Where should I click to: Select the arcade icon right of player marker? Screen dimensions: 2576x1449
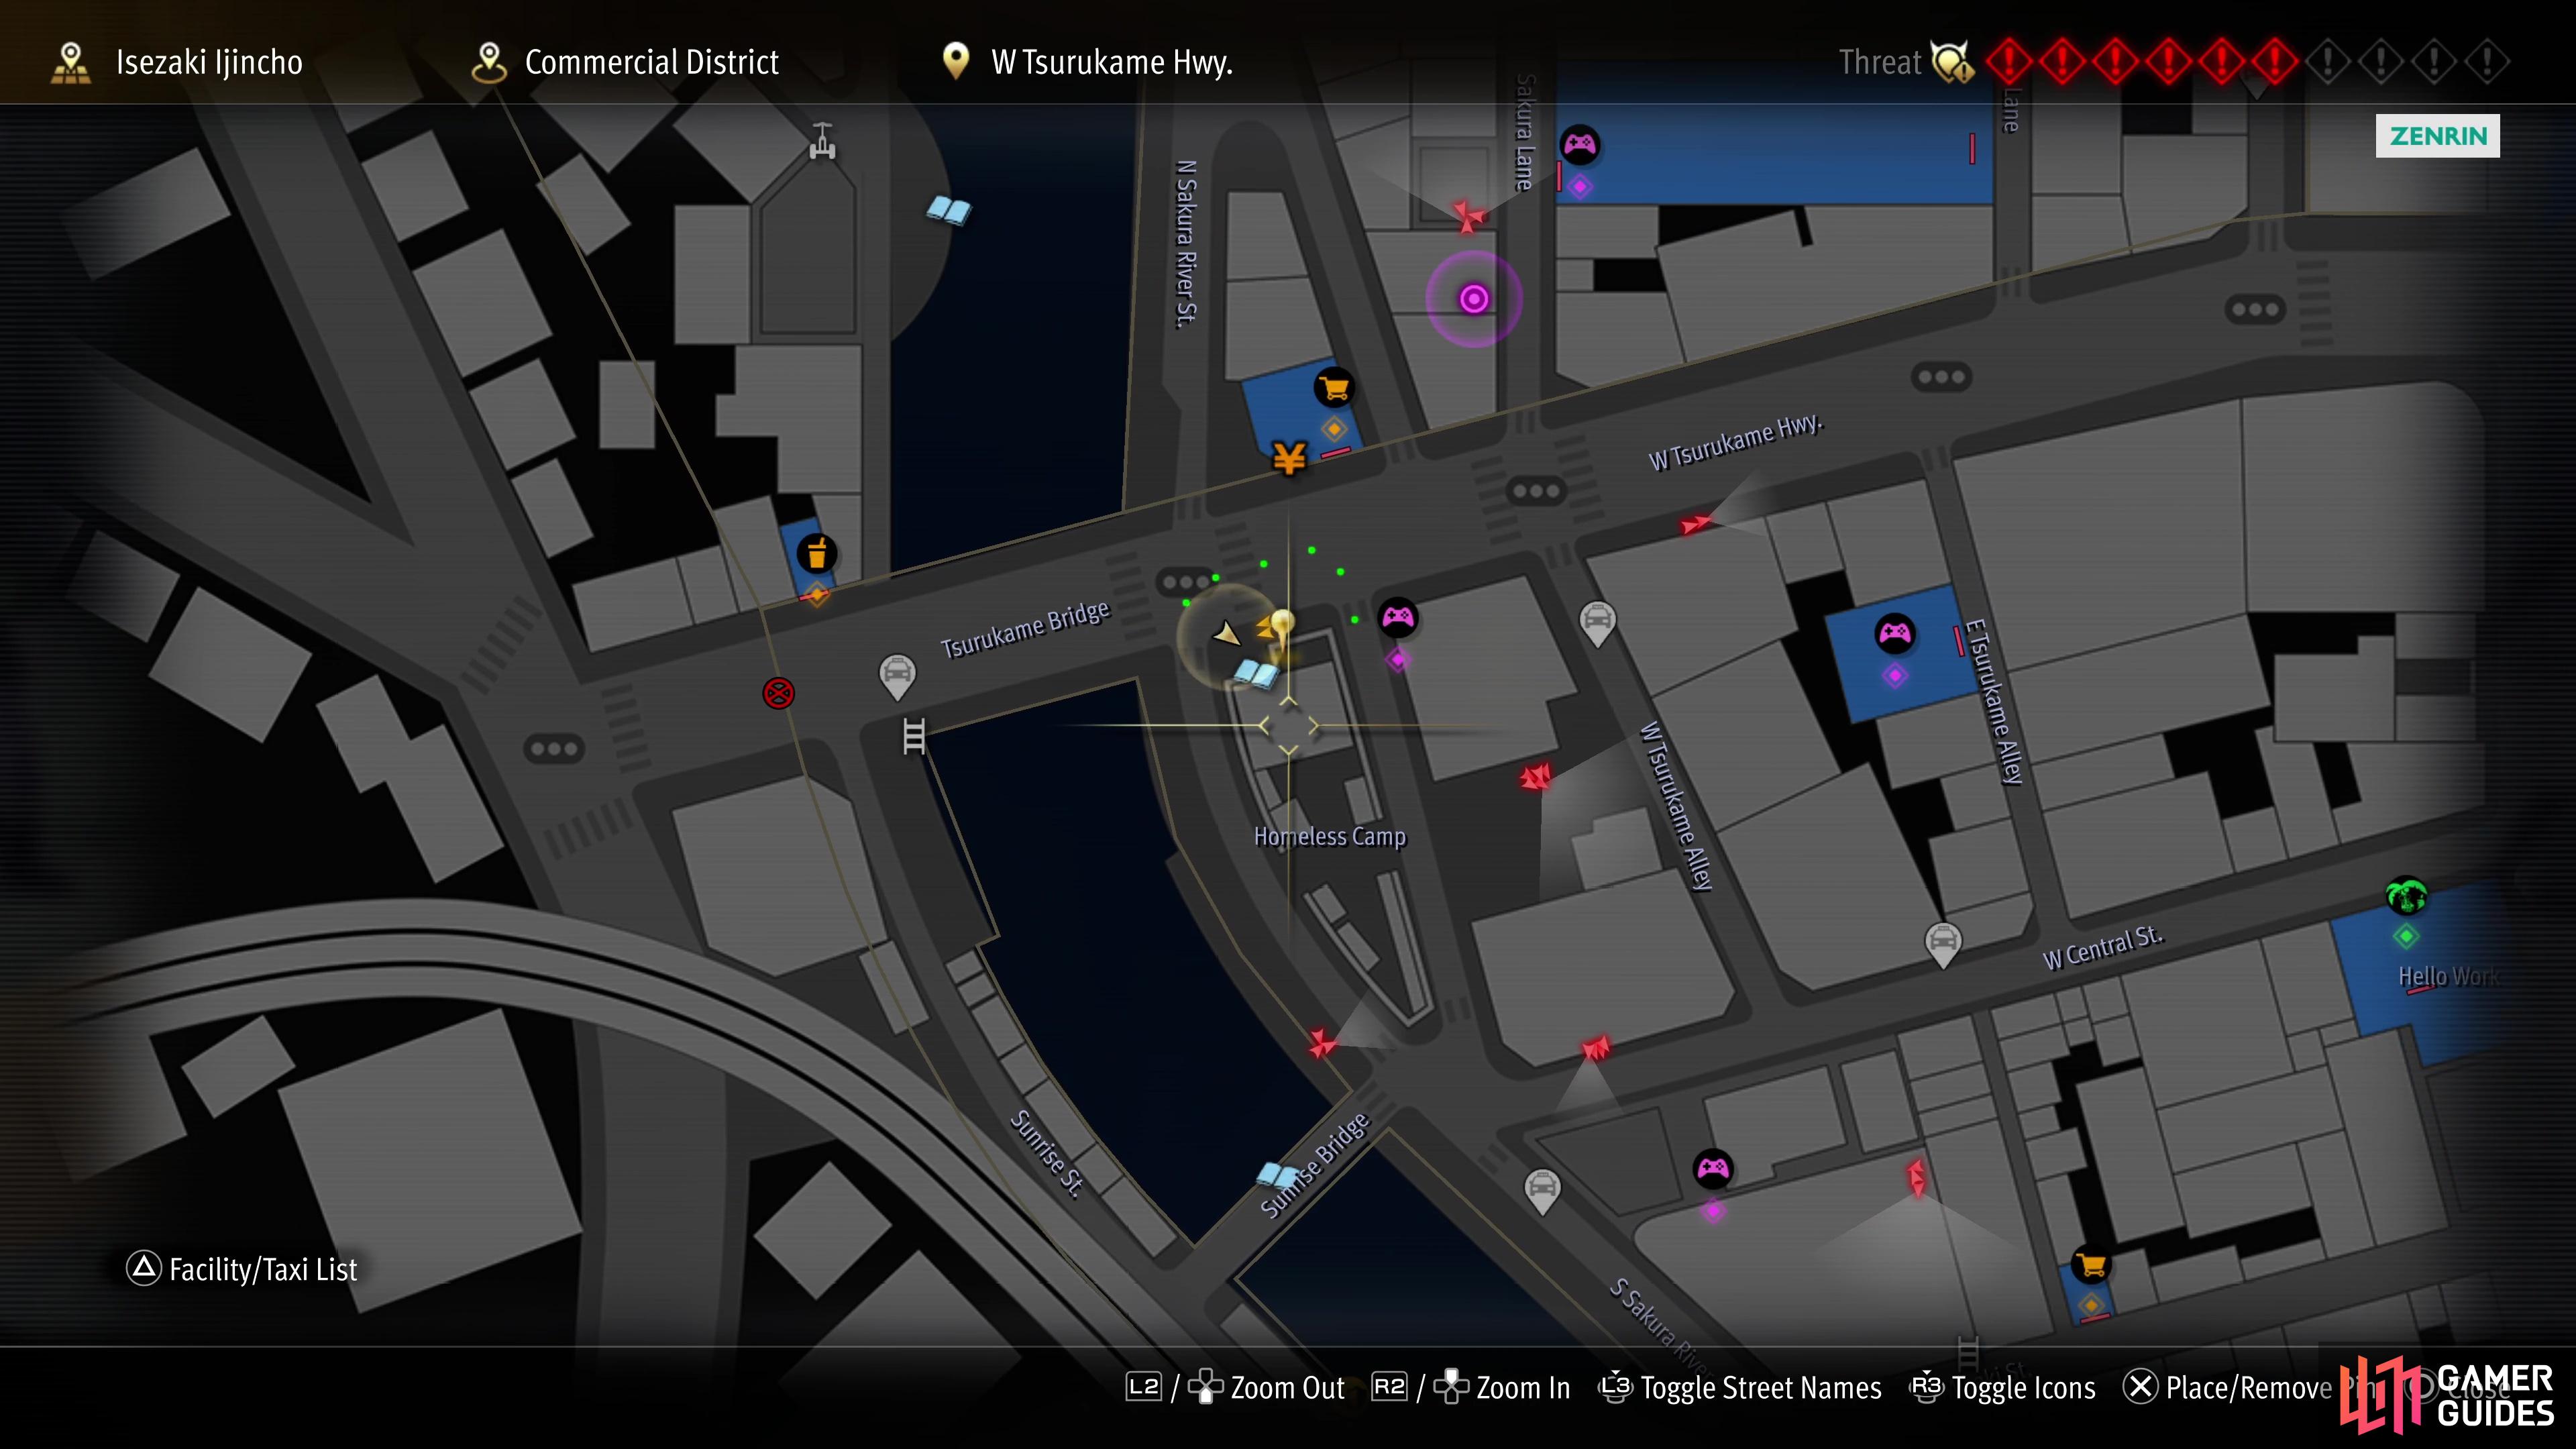1397,618
